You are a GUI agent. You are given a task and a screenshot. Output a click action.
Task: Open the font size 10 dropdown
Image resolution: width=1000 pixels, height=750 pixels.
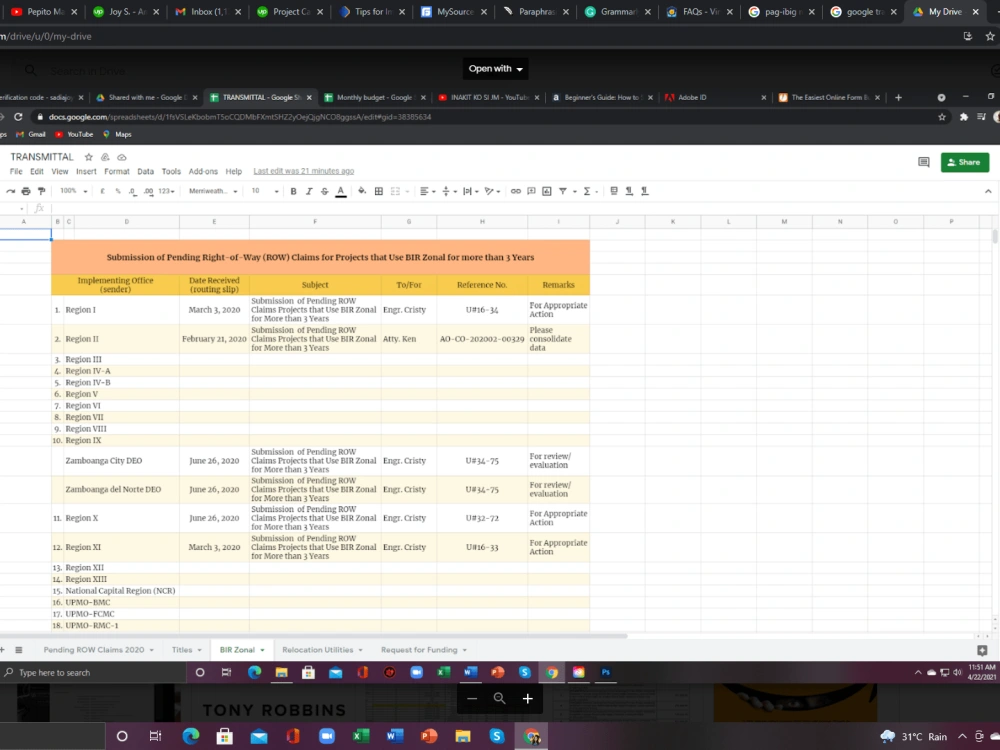(x=265, y=191)
